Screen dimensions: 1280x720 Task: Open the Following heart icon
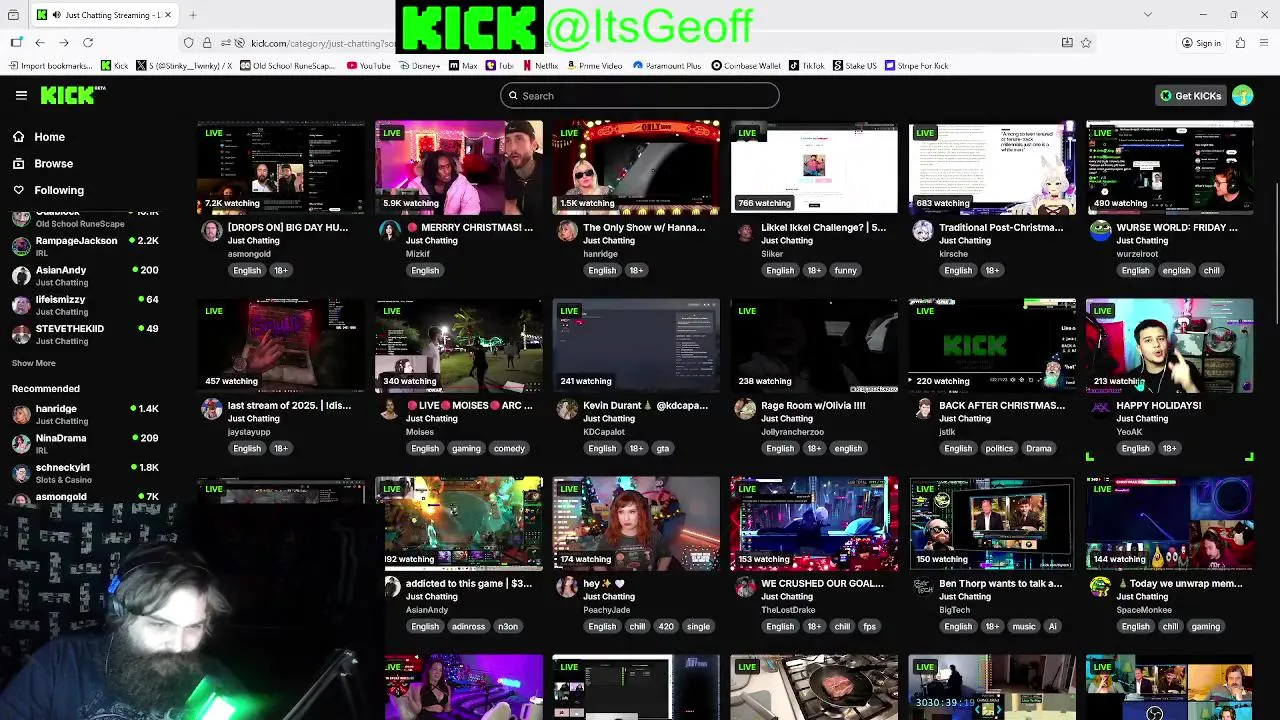(x=18, y=190)
